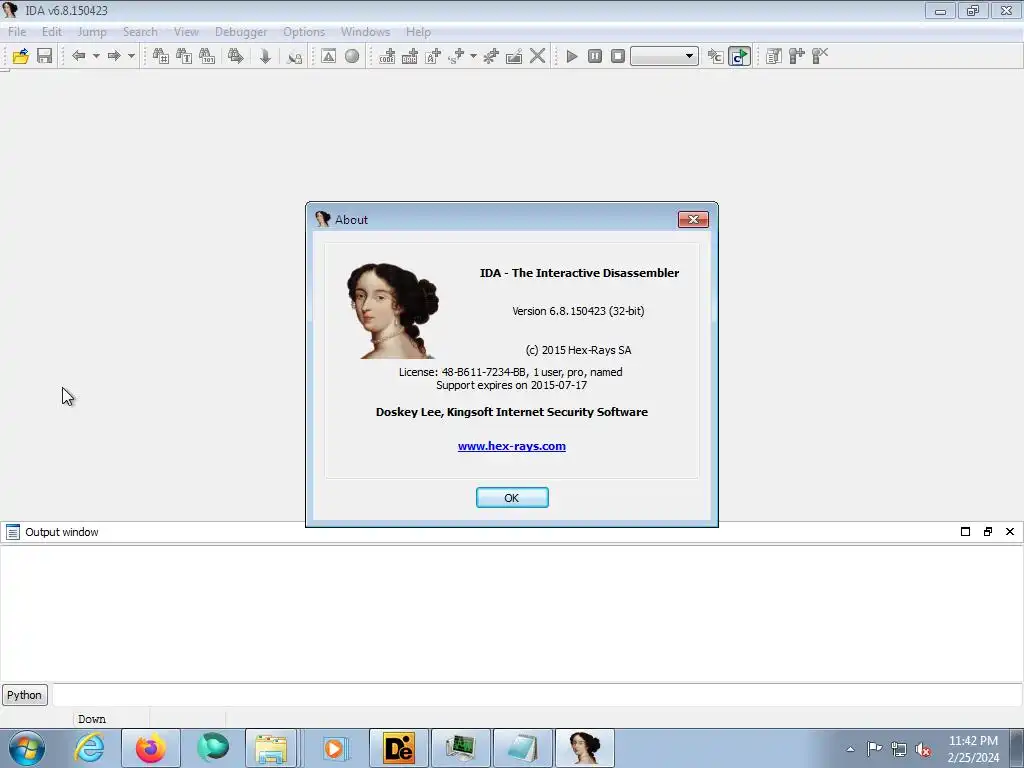Open the back-history dropdown arrow
Viewport: 1024px width, 768px height.
coord(96,56)
